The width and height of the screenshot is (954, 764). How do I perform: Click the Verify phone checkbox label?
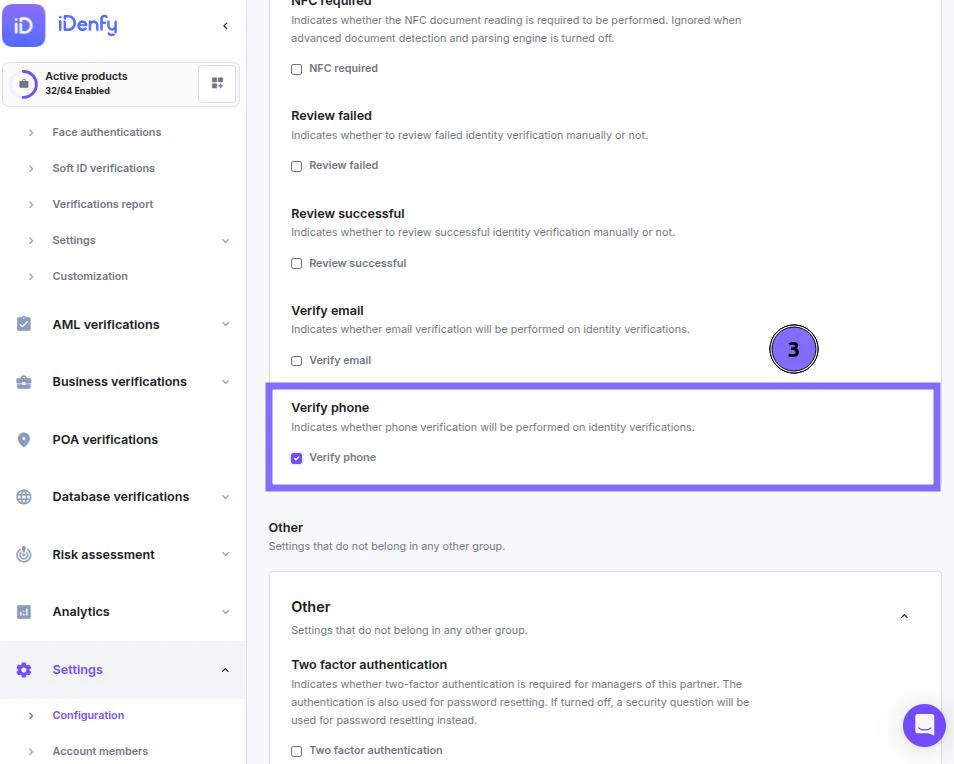(x=343, y=457)
